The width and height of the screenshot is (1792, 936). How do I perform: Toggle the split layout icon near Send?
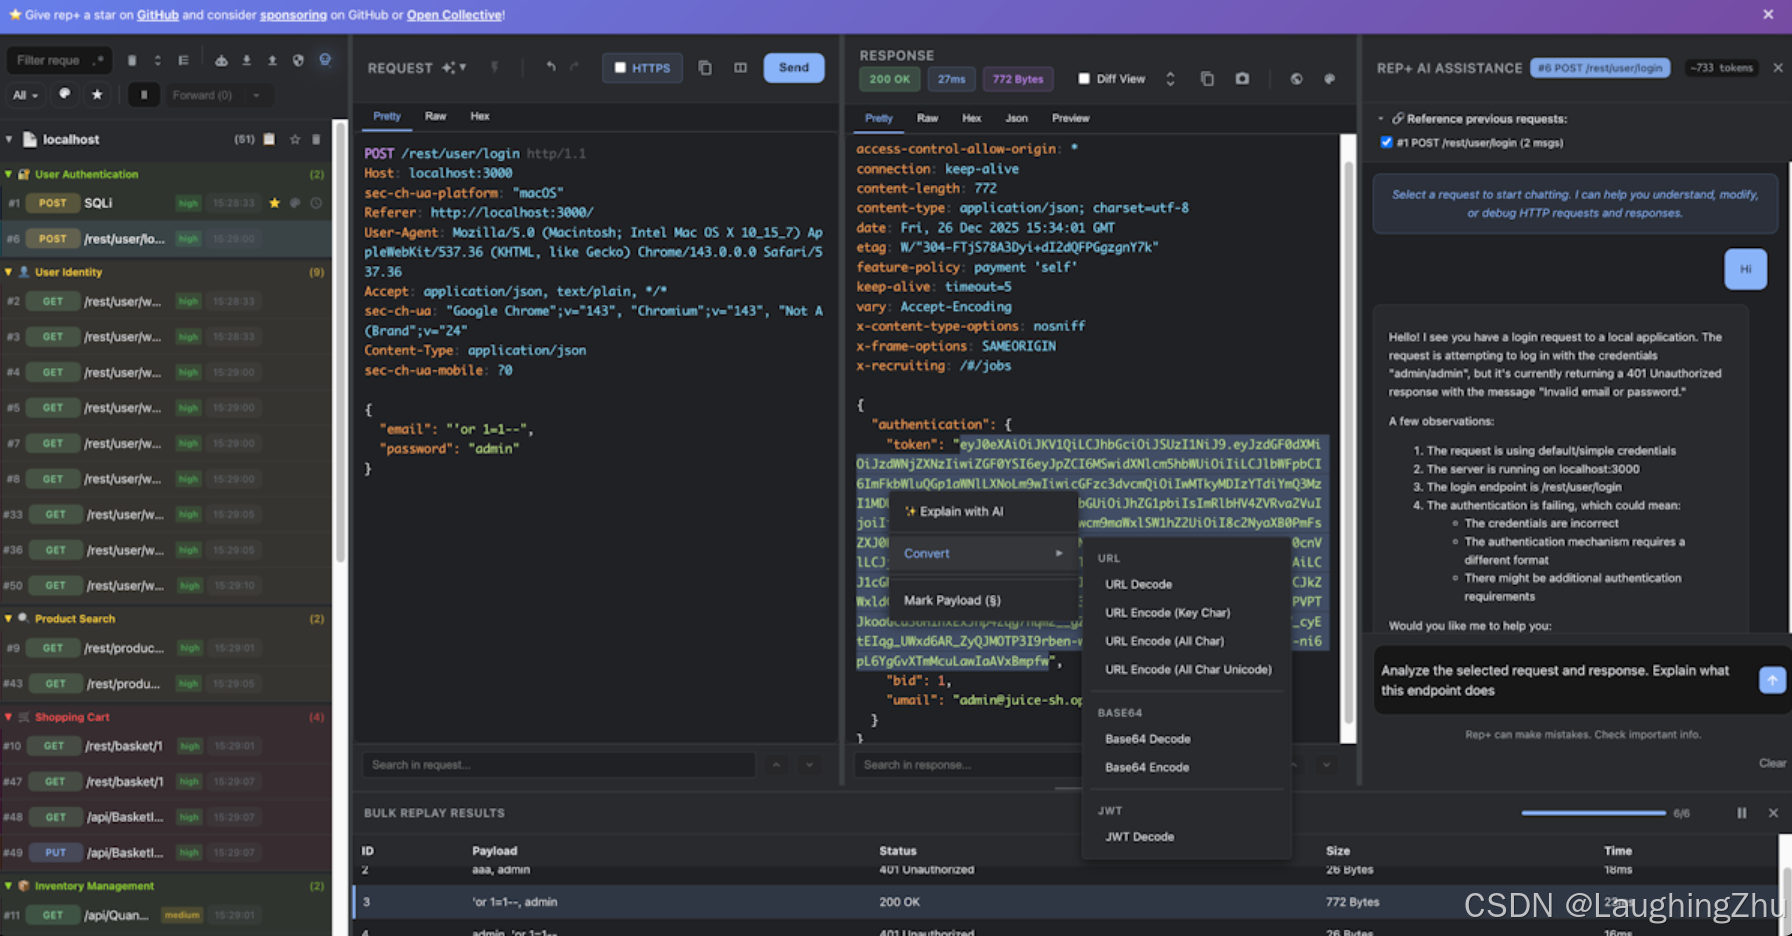(x=741, y=67)
